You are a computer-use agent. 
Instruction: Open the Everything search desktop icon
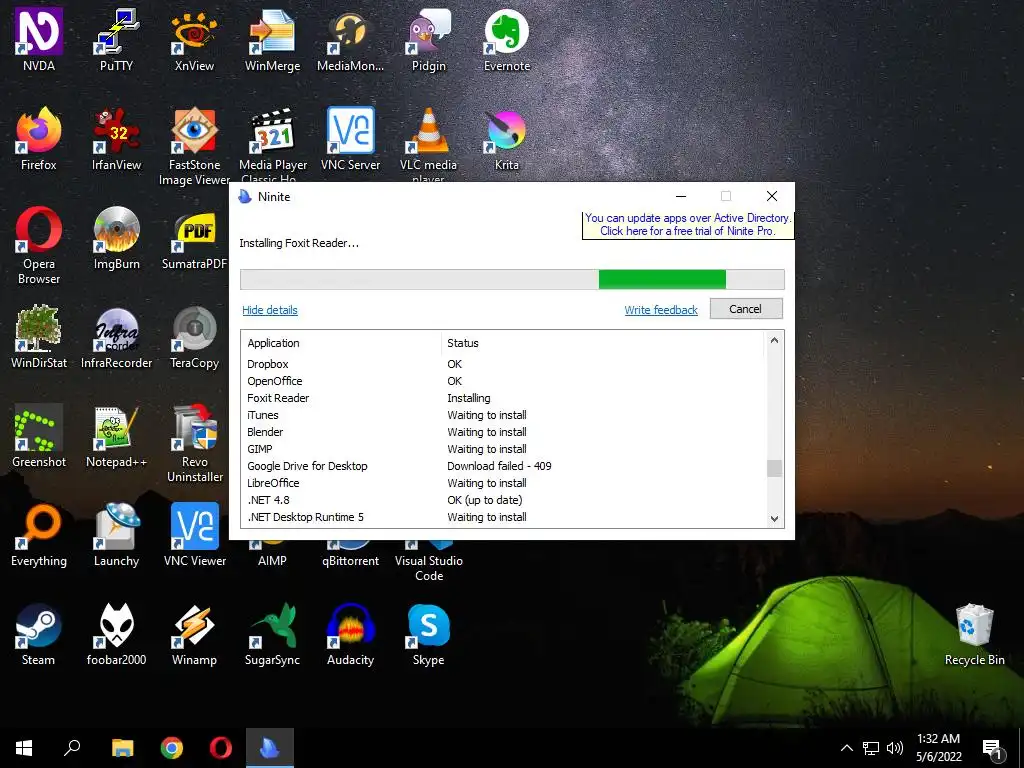click(39, 535)
